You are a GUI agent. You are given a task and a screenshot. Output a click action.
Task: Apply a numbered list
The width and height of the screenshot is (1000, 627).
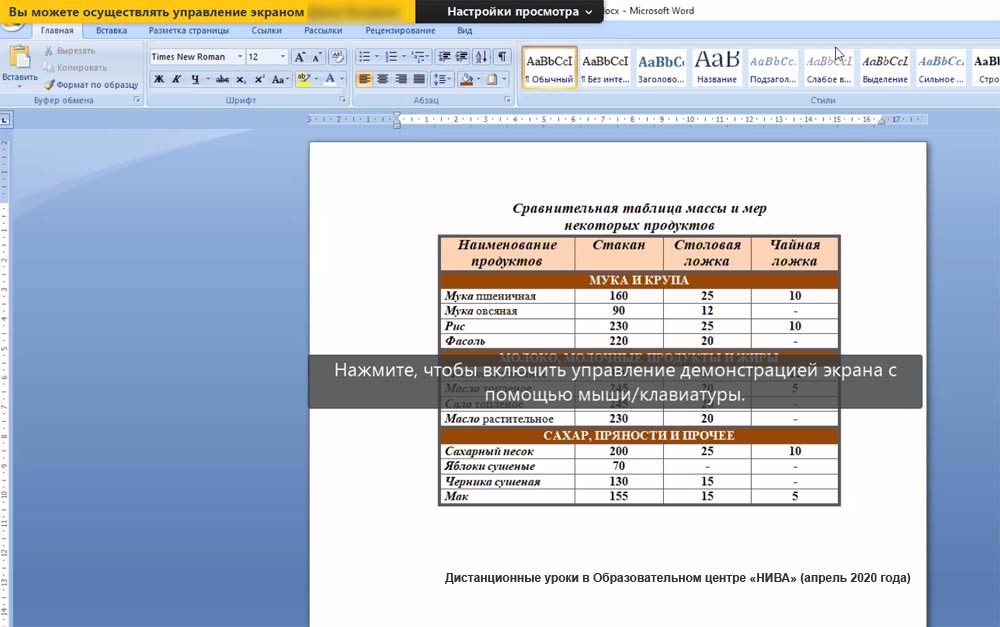(x=392, y=57)
